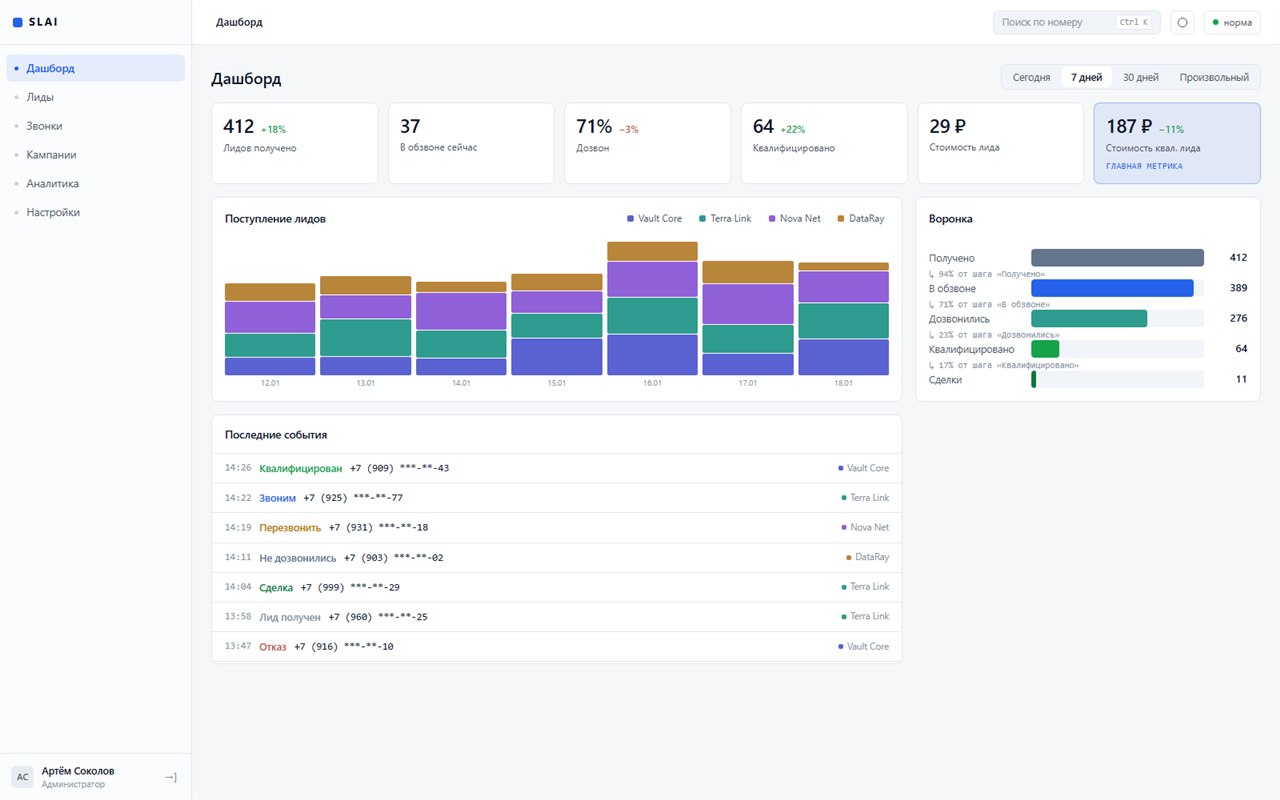
Task: Click the phone number +7 (925) ***-**-77
Action: 353,498
